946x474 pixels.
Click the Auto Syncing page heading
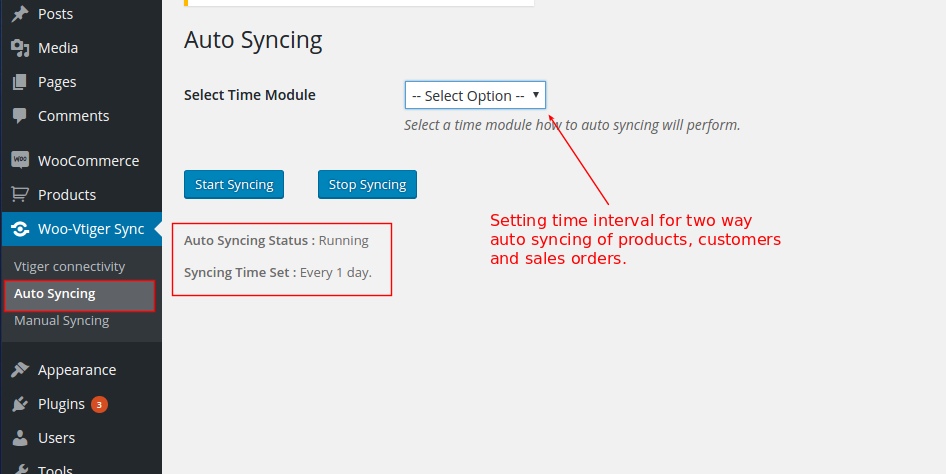(253, 40)
